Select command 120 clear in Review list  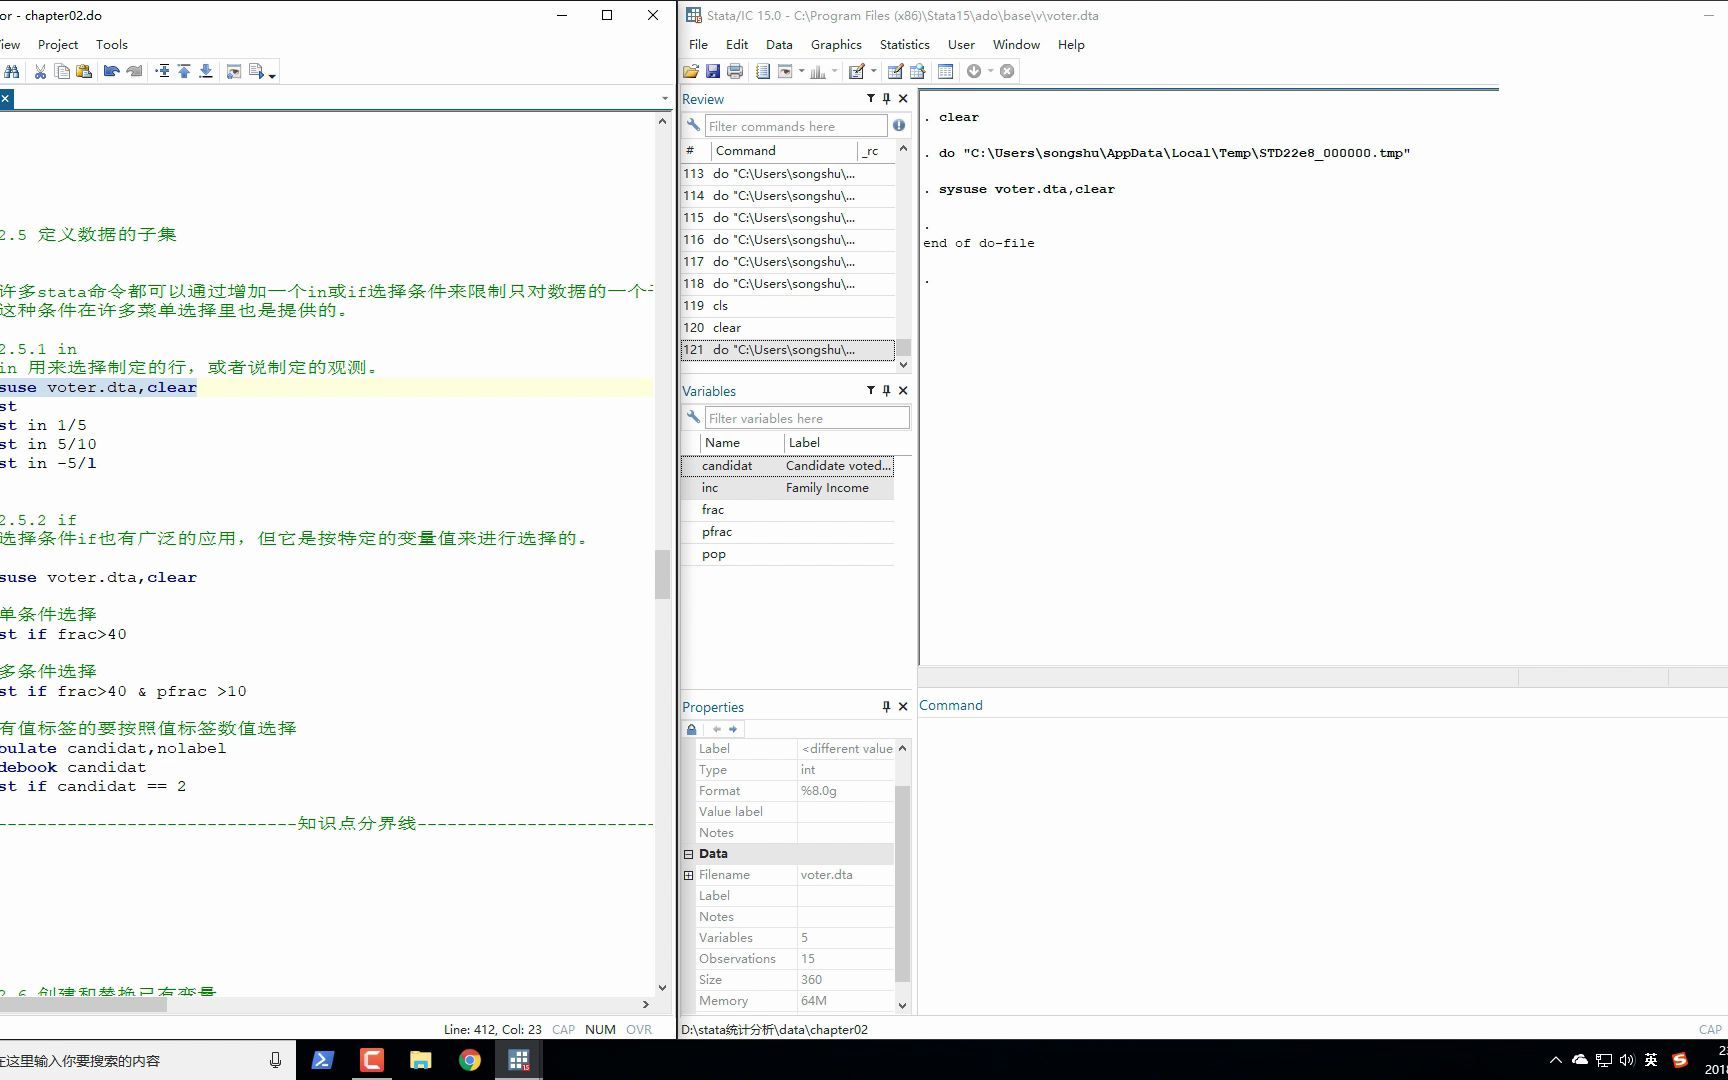click(788, 328)
